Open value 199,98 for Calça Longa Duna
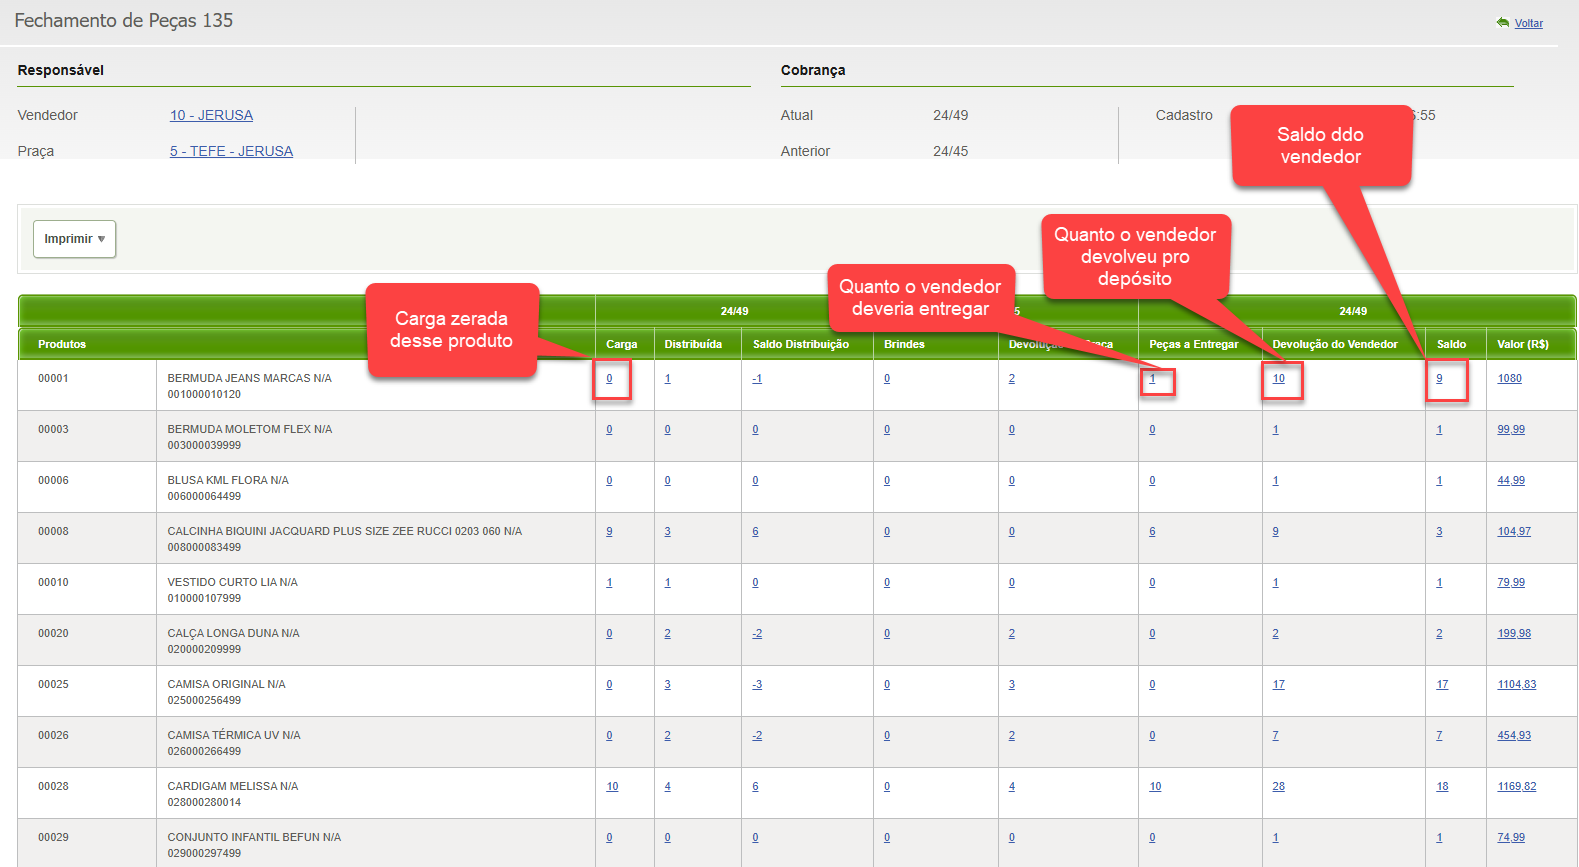This screenshot has height=867, width=1579. coord(1514,633)
